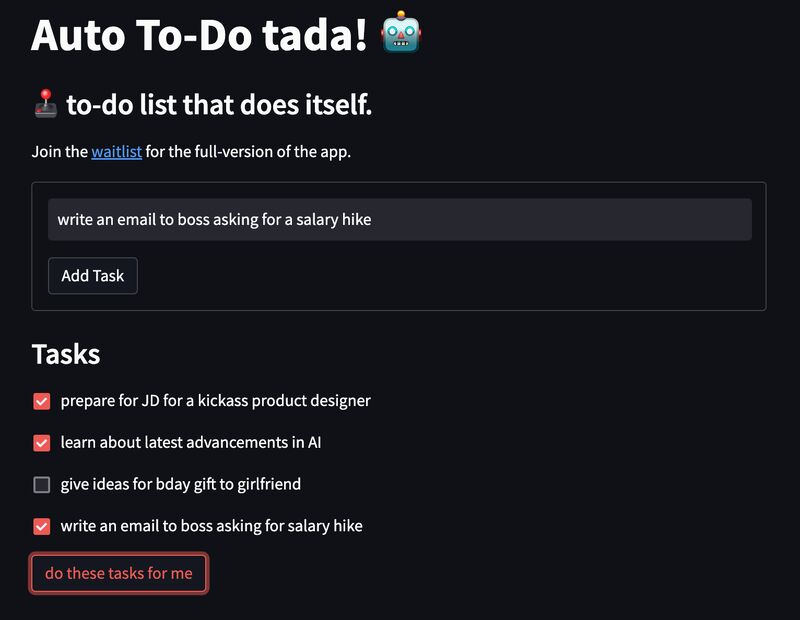
Task: Click the 'give ideas for bday gift to girlfriend' label
Action: (181, 484)
